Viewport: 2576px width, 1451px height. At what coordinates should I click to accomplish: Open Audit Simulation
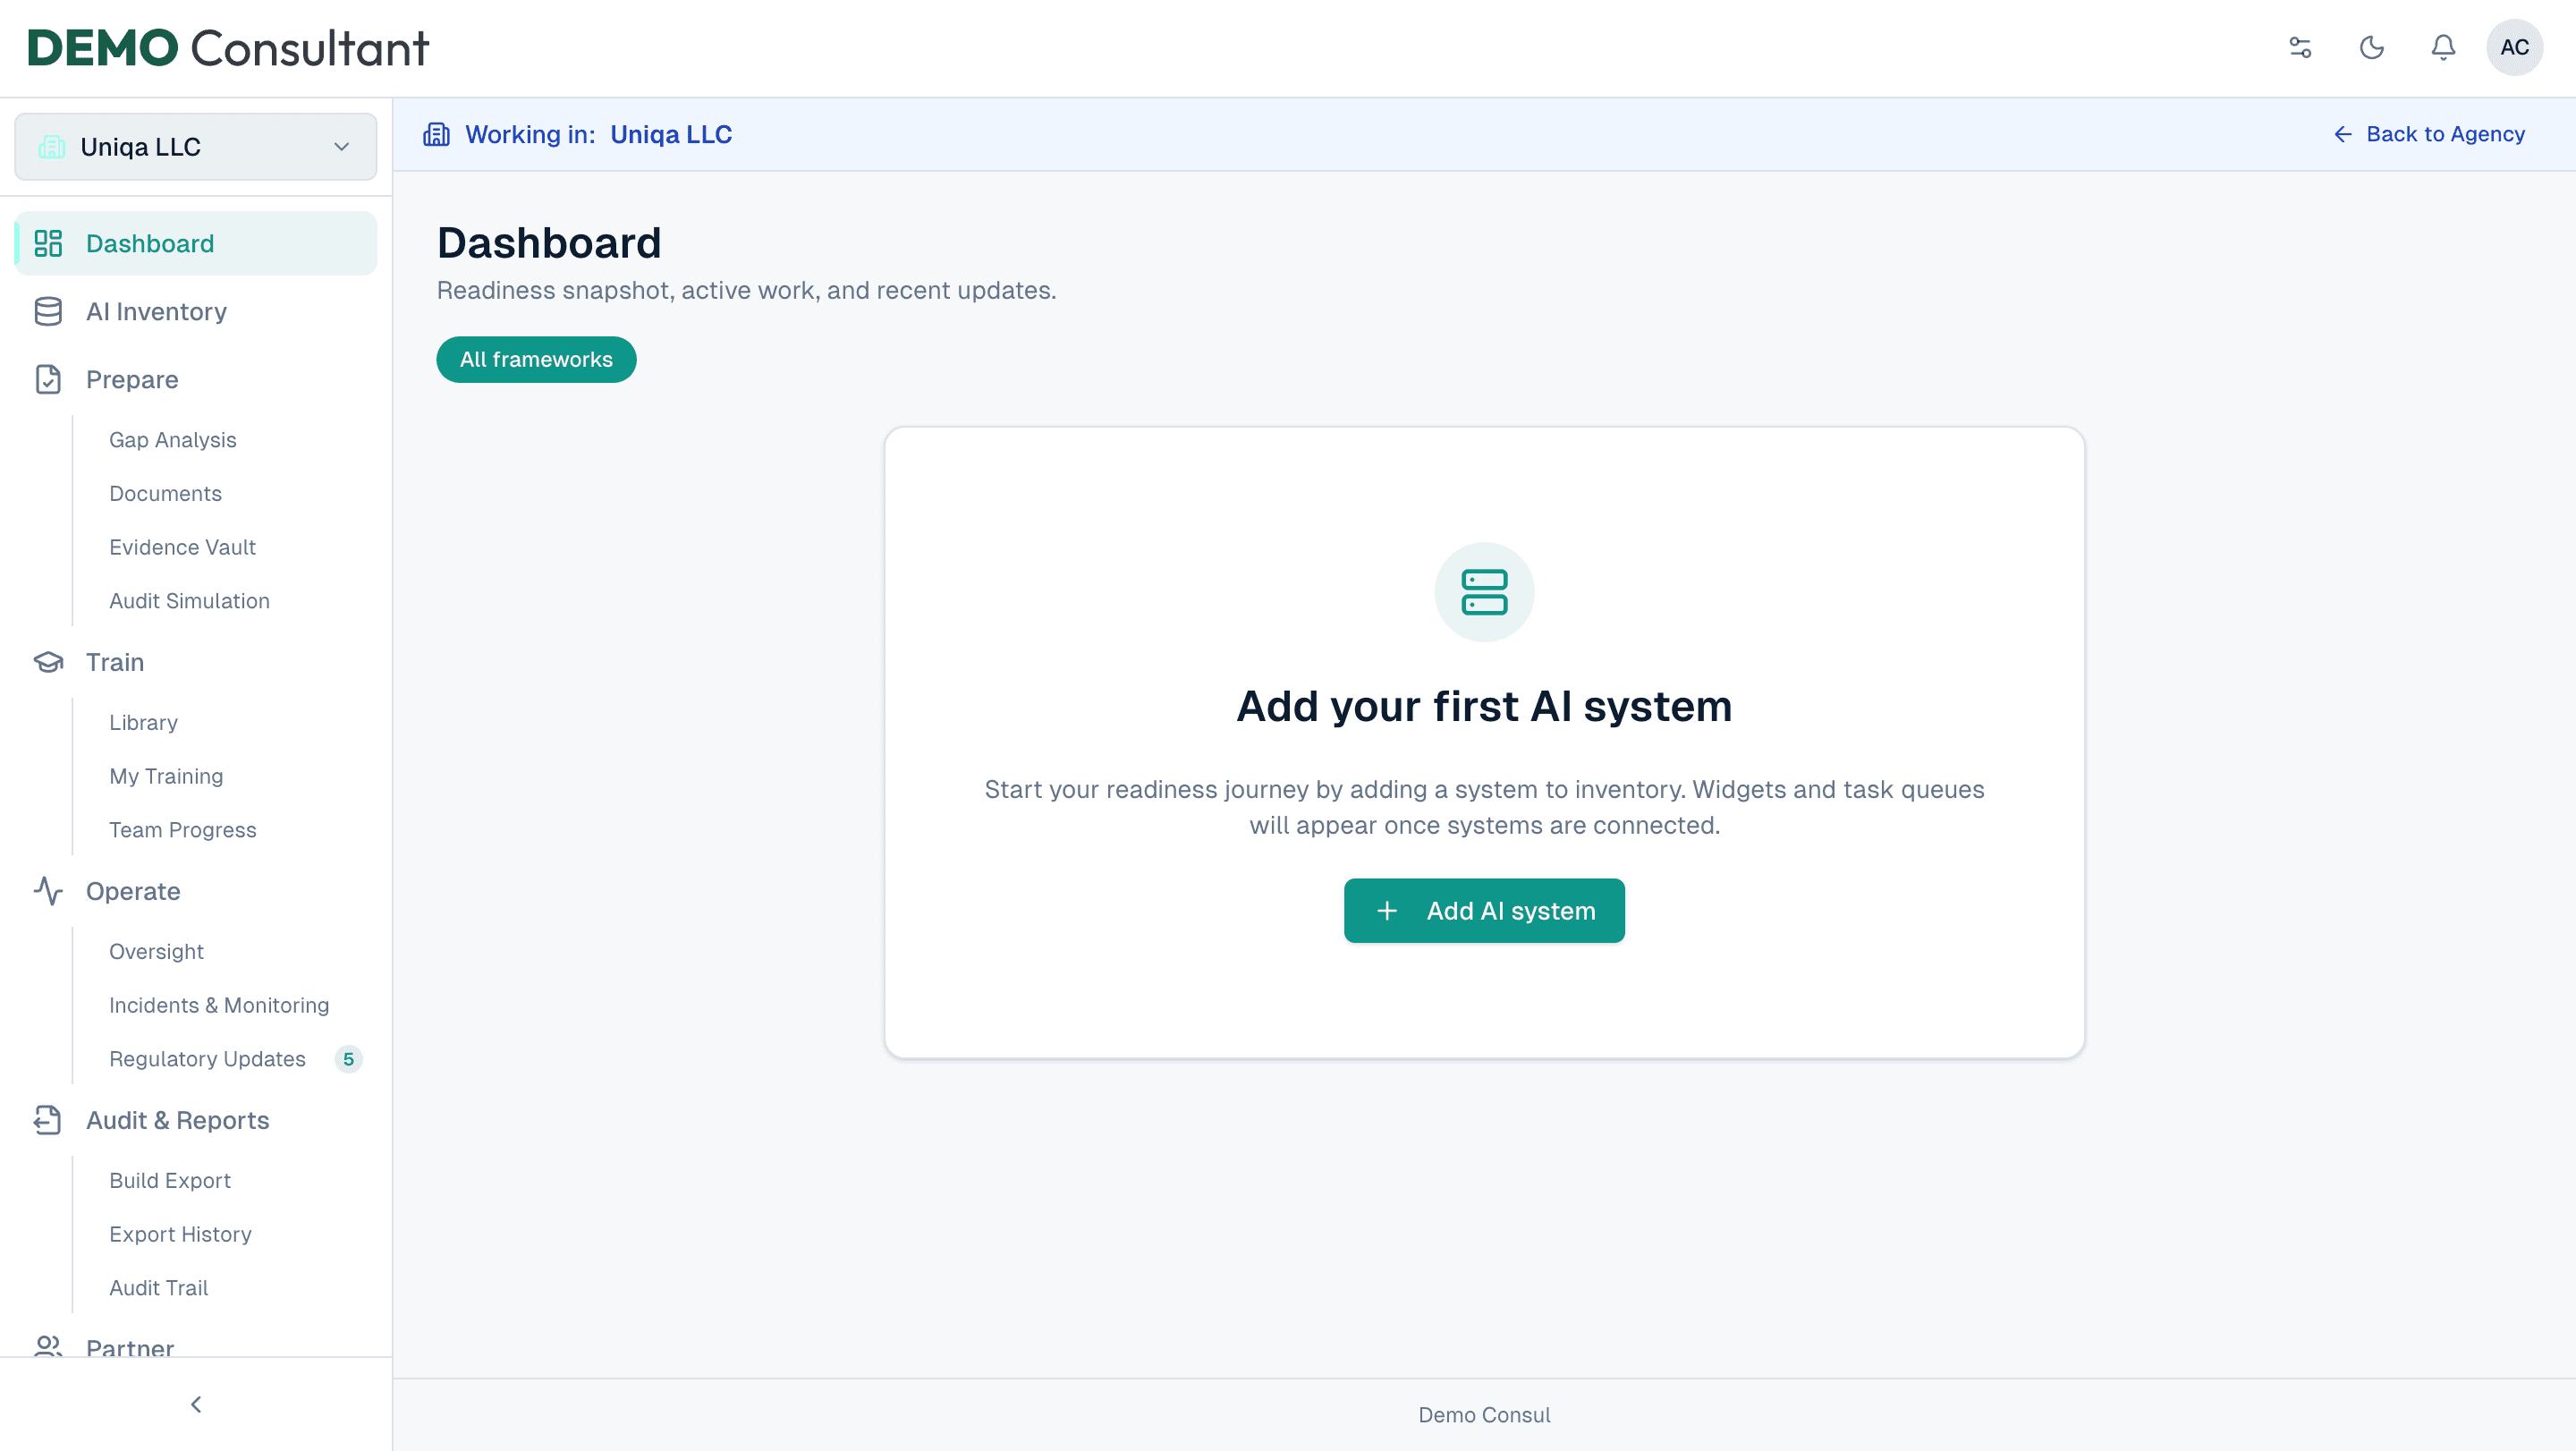coord(189,601)
